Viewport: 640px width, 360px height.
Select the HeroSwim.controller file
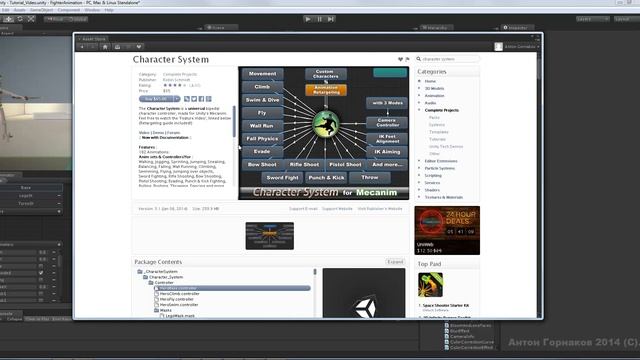[176, 304]
